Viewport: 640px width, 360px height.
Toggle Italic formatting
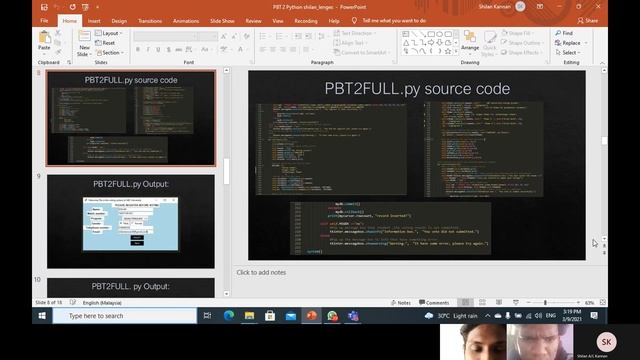pos(148,49)
